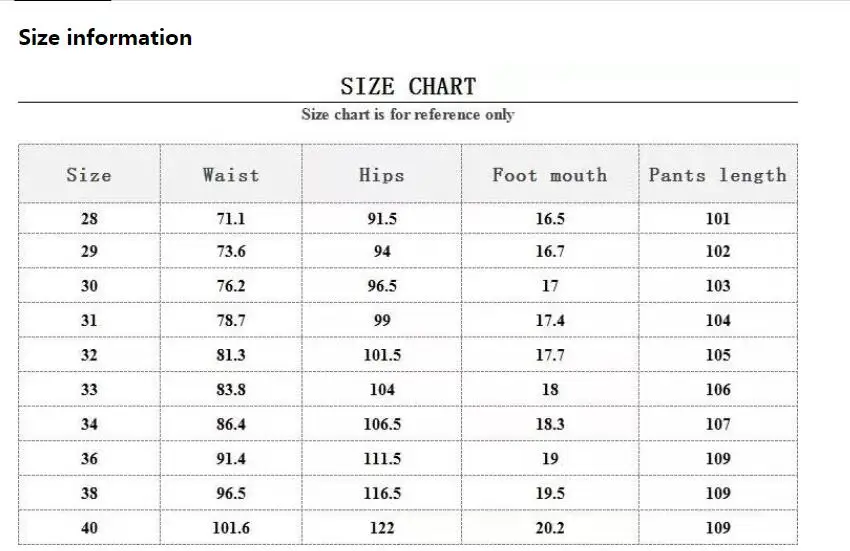Image resolution: width=850 pixels, height=551 pixels.
Task: Select the Hips column header
Action: (382, 175)
